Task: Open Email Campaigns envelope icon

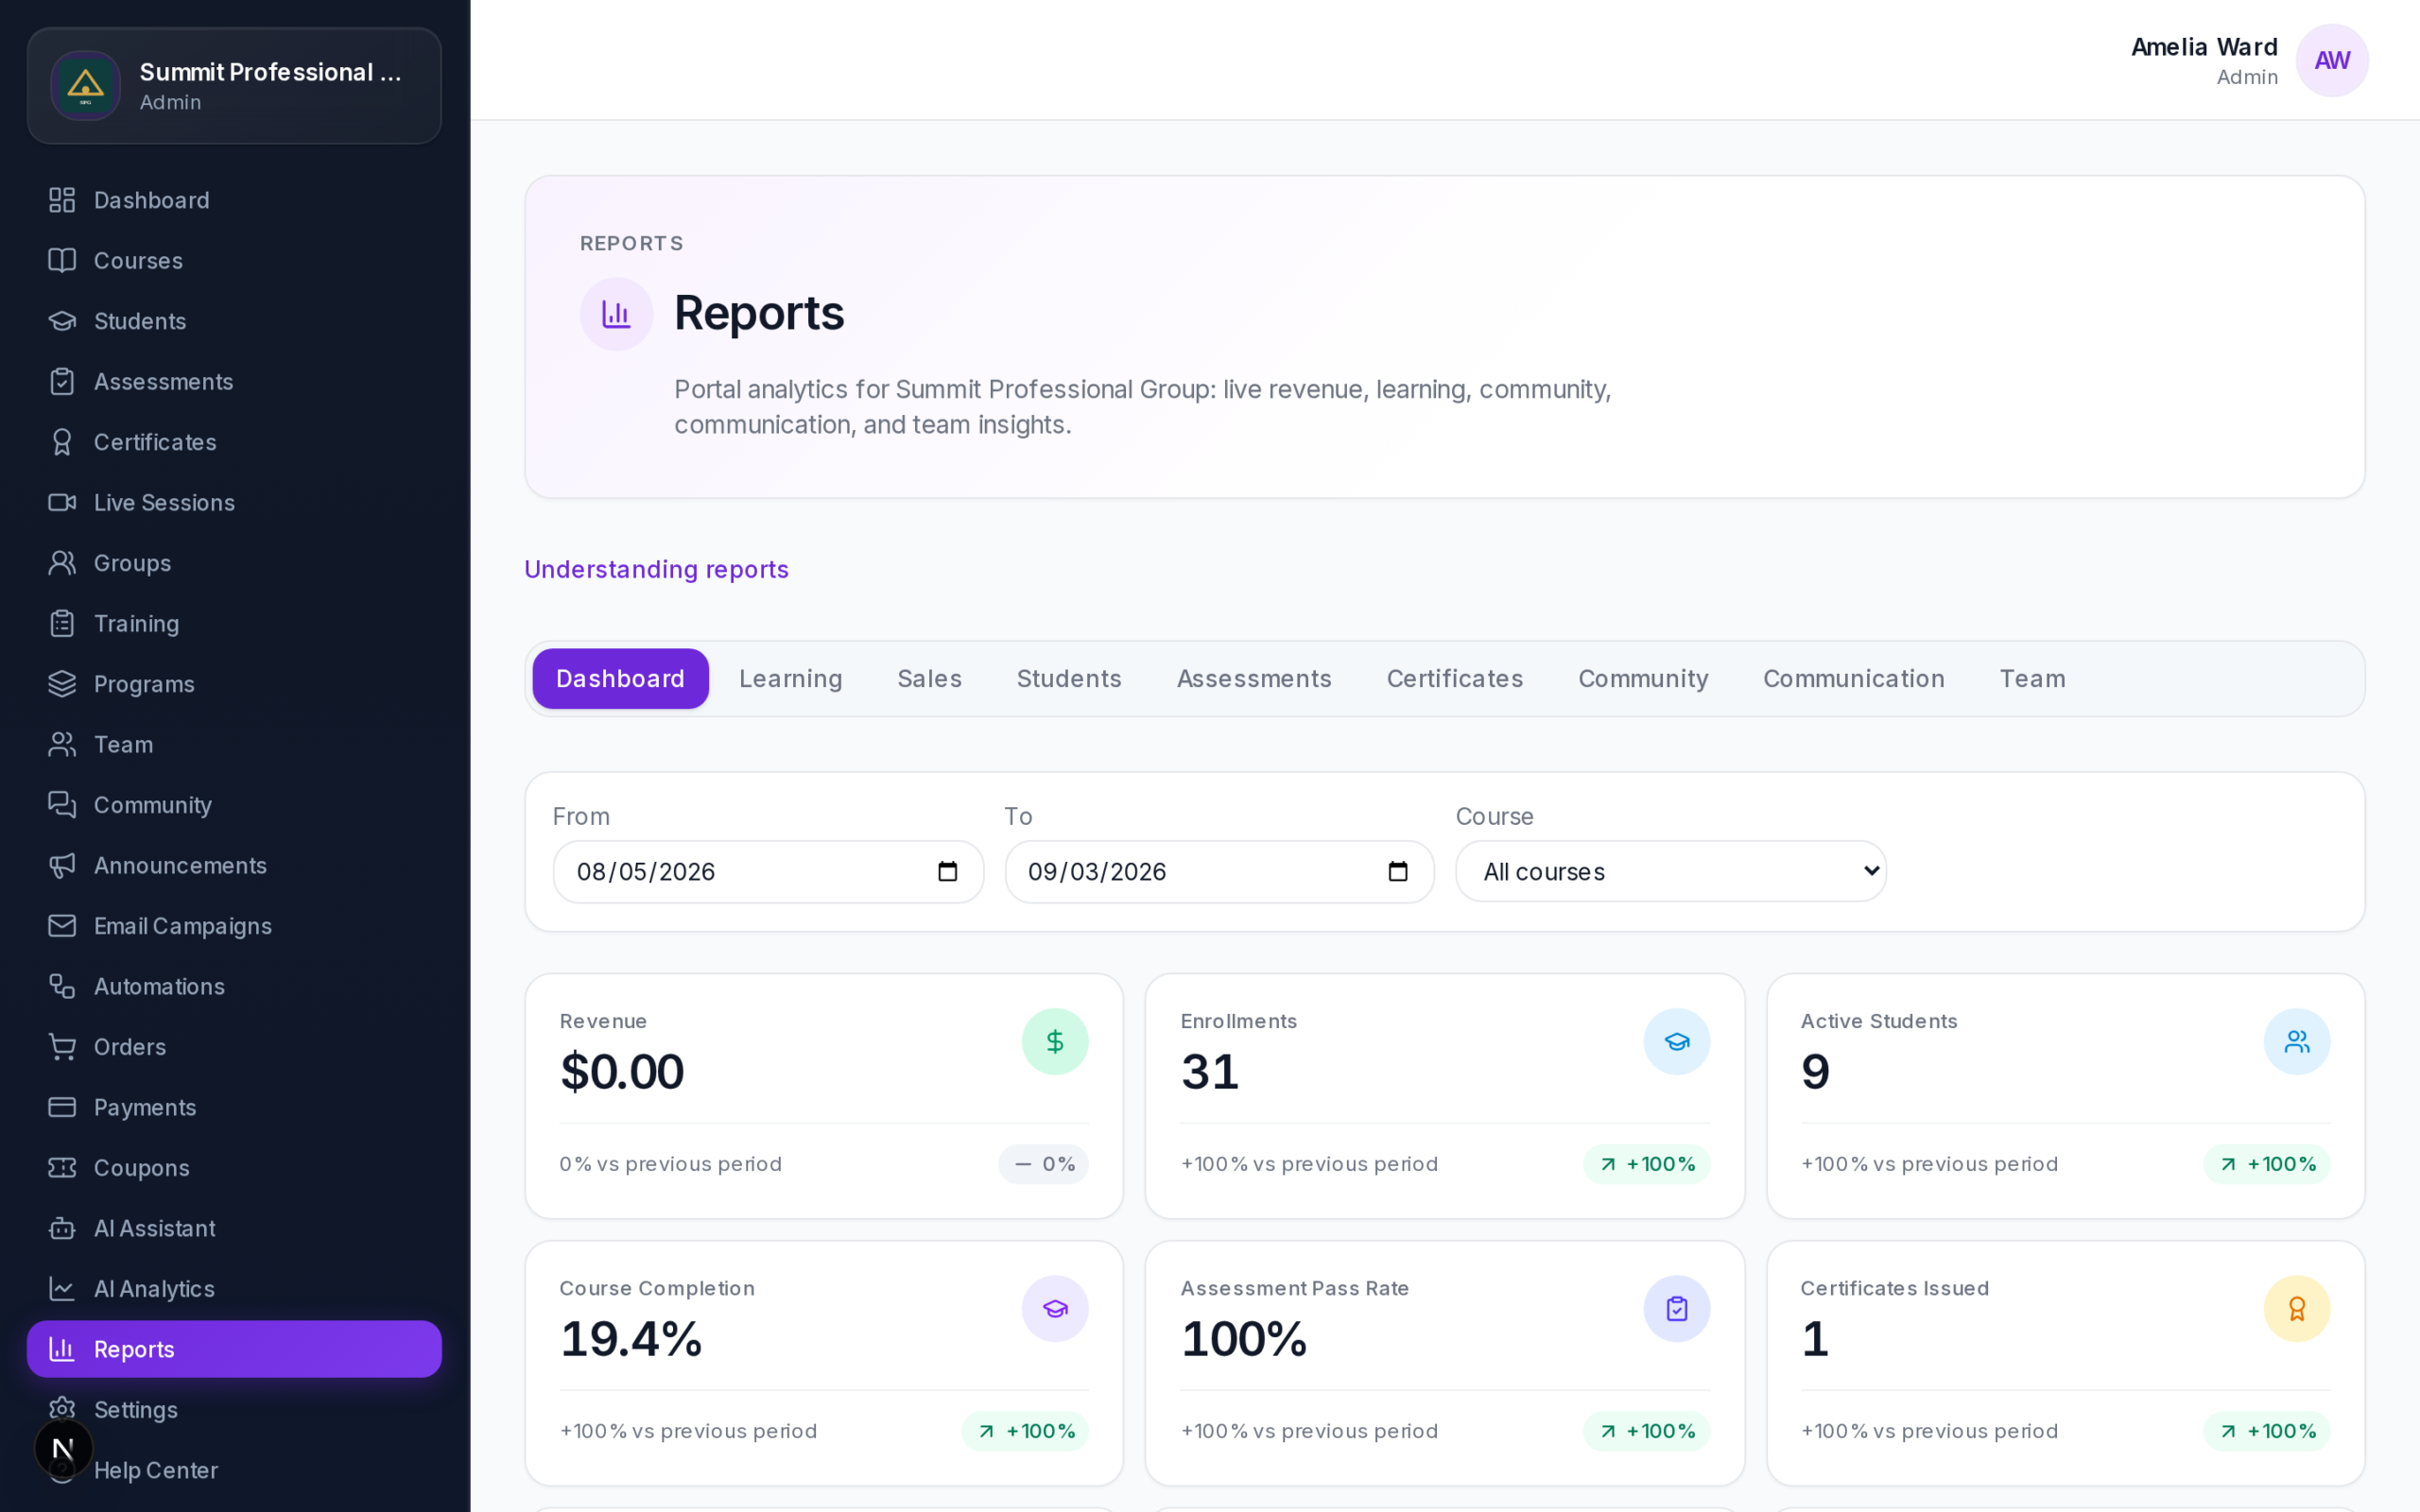Action: [x=62, y=926]
